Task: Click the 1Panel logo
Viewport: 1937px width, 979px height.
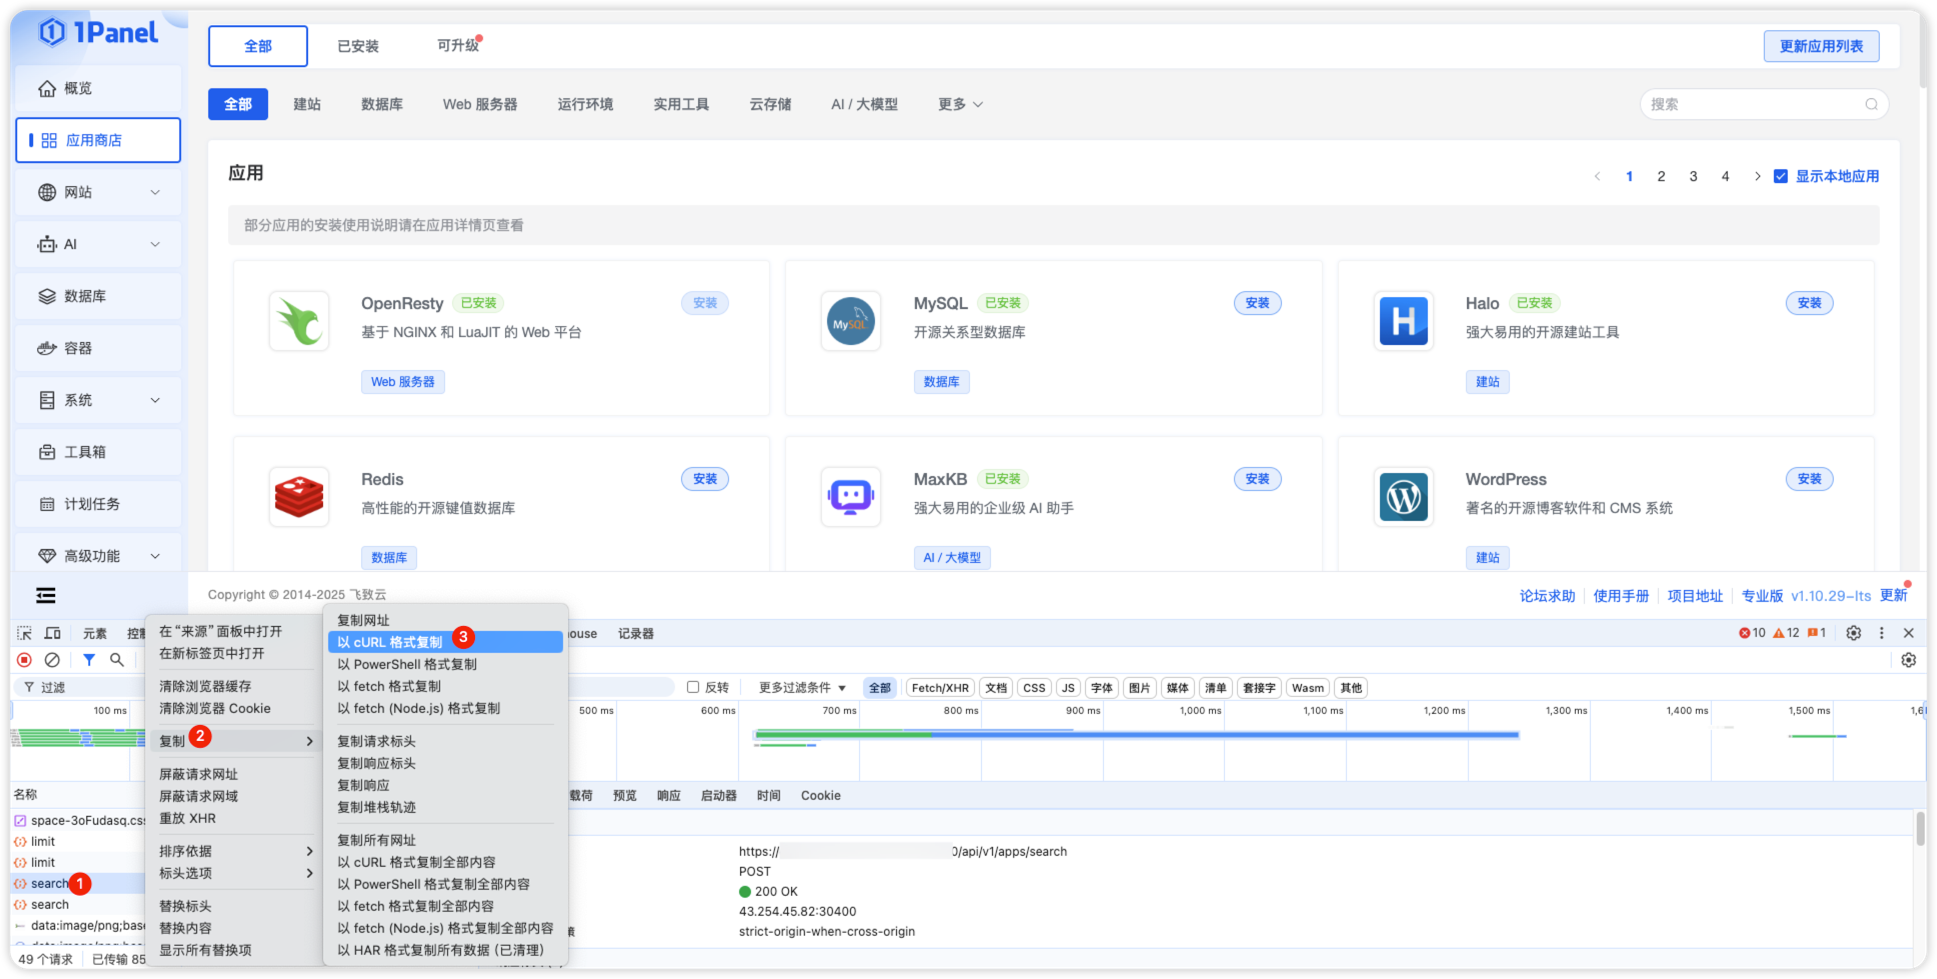Action: pyautogui.click(x=98, y=32)
